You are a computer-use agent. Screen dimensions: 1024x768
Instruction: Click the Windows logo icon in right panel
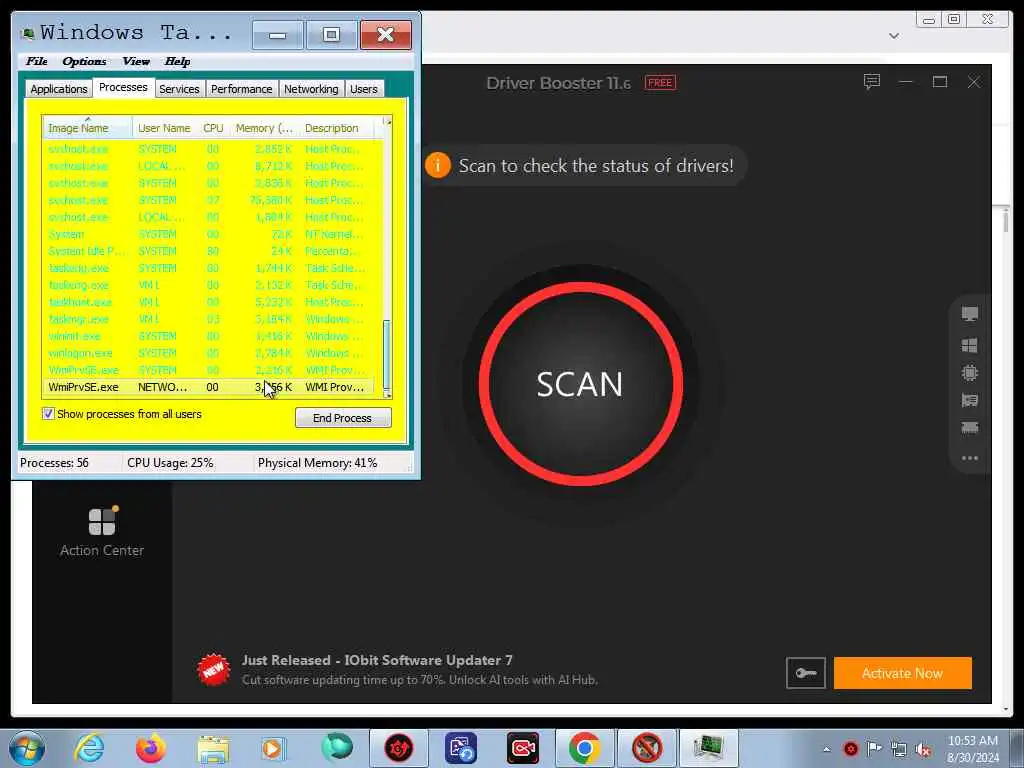tap(970, 345)
